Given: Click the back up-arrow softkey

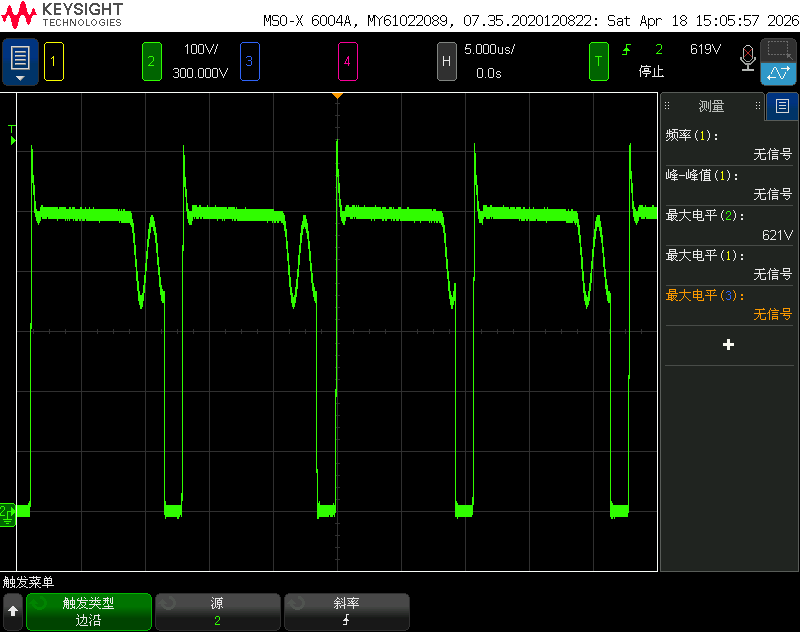Looking at the screenshot, I should tap(13, 612).
